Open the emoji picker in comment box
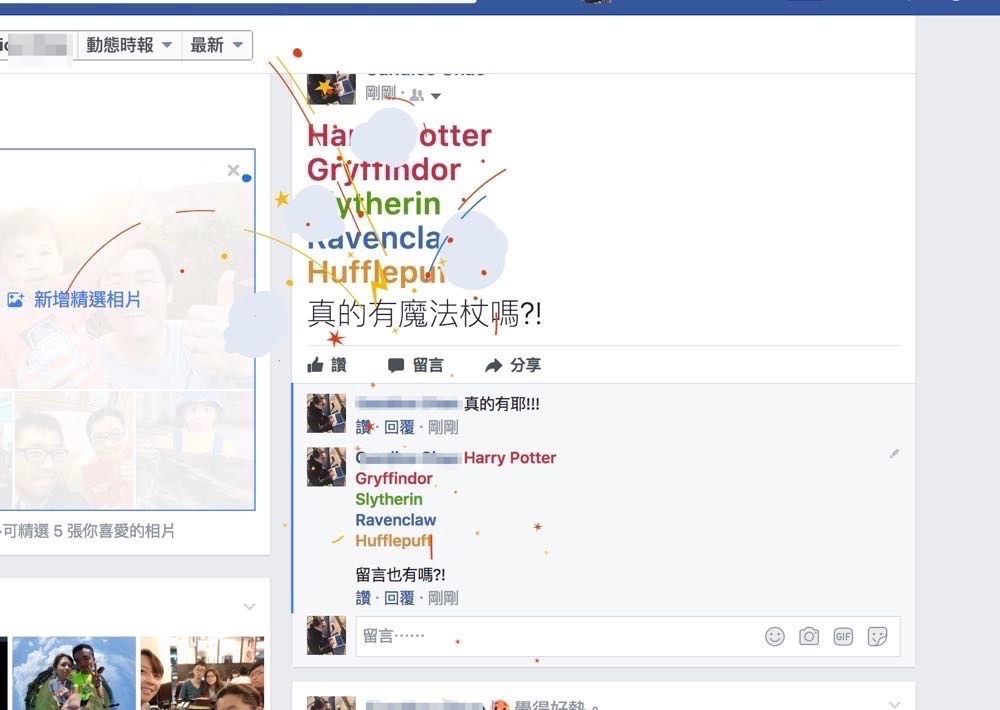Image resolution: width=1000 pixels, height=710 pixels. tap(775, 636)
